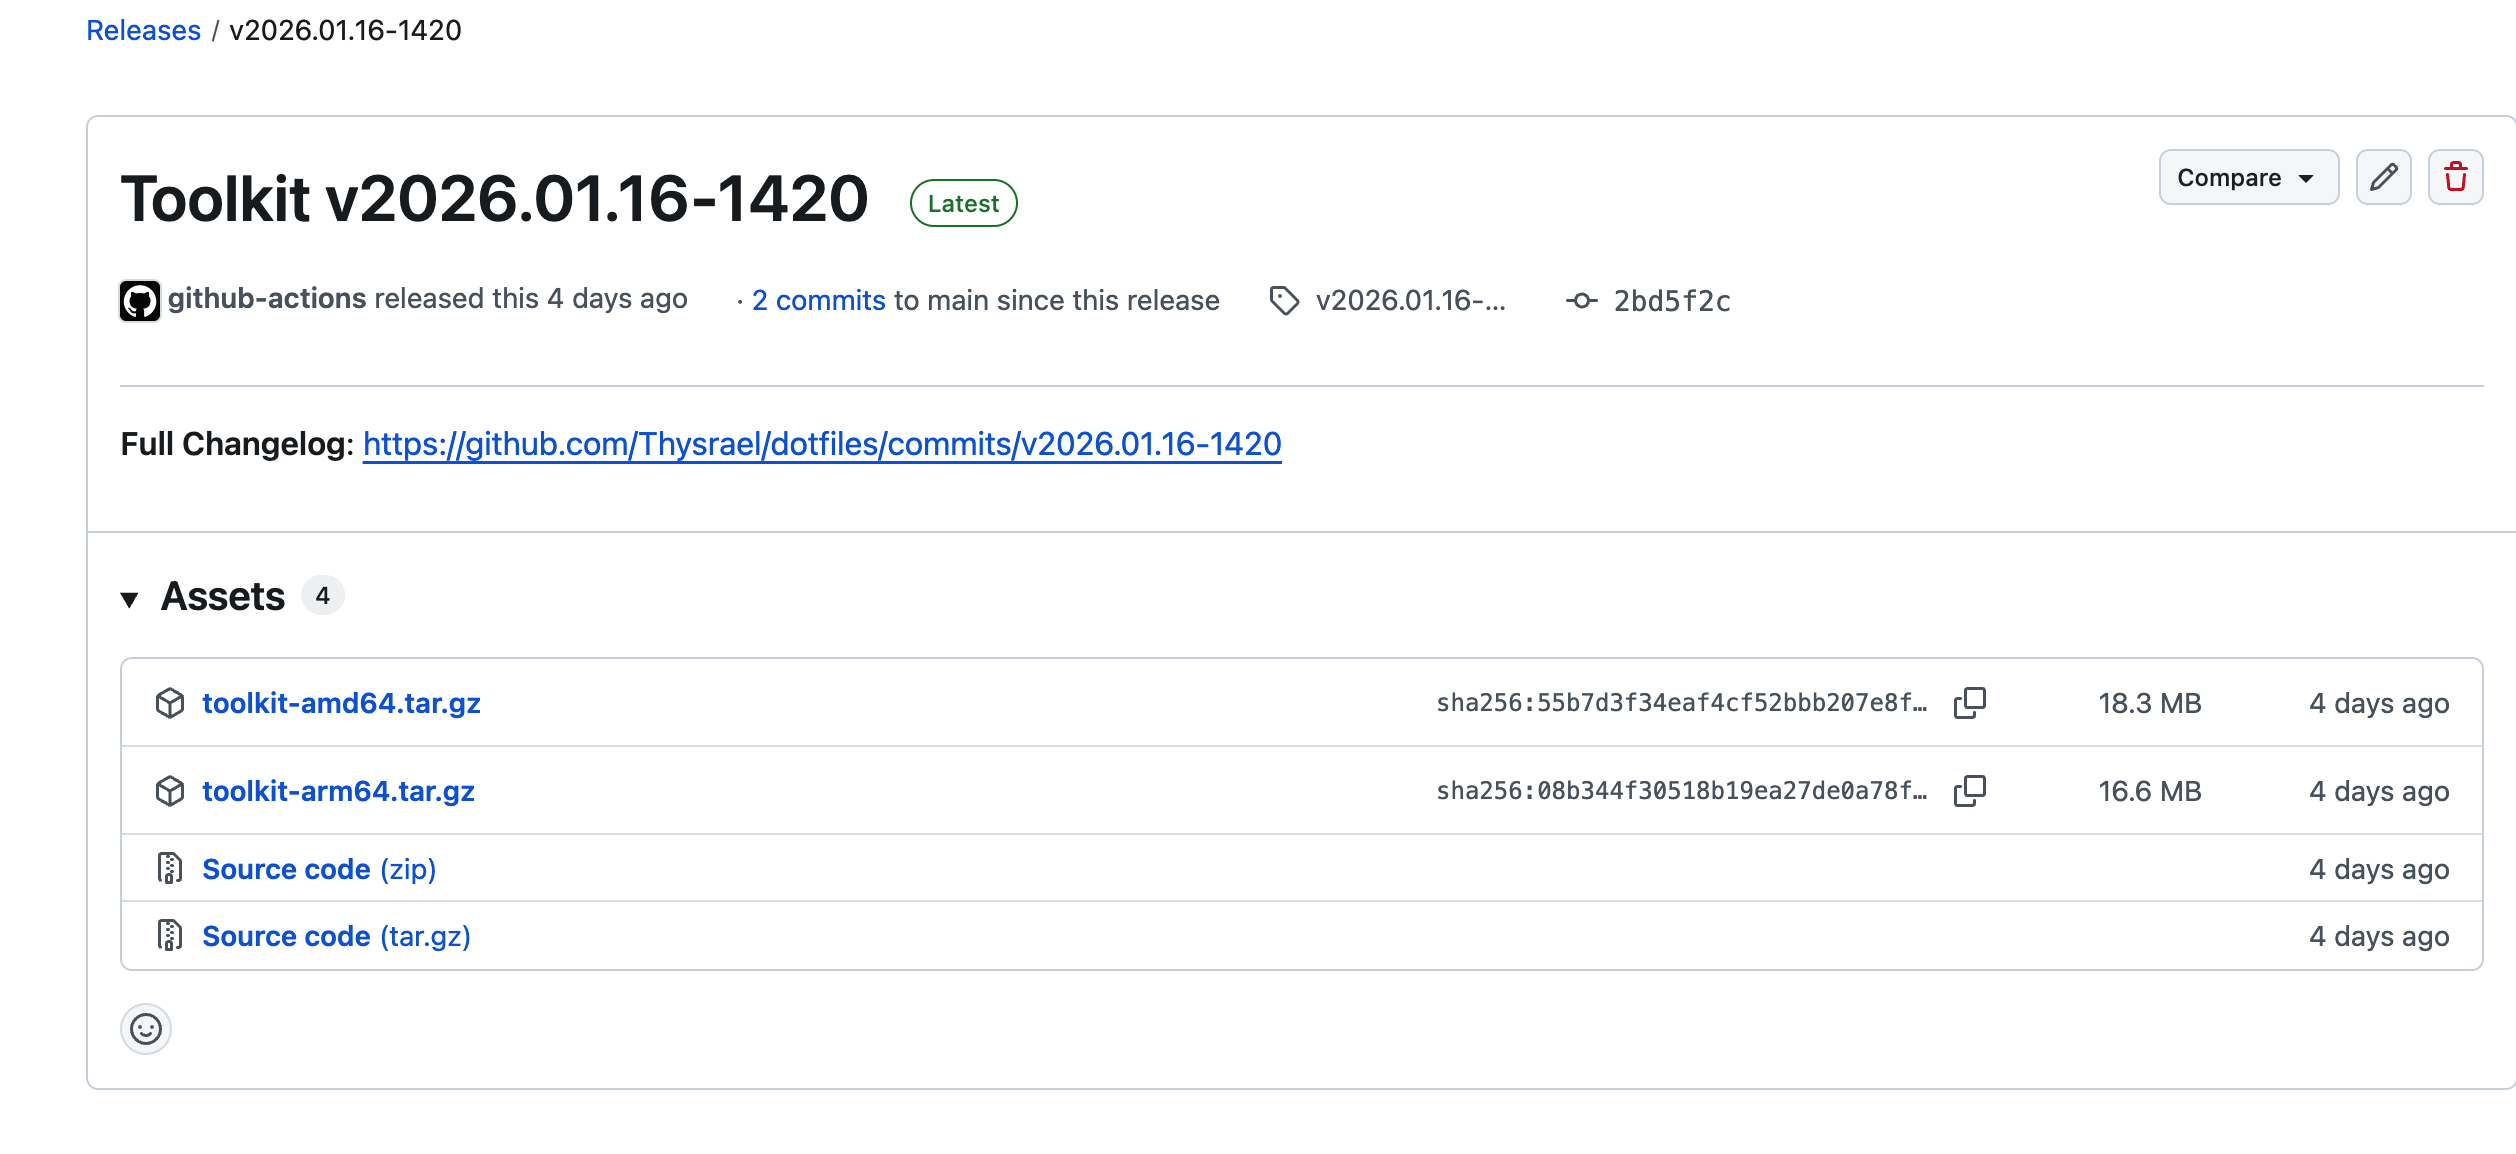Viewport: 2516px width, 1154px height.
Task: Open the Compare dropdown
Action: coord(2247,177)
